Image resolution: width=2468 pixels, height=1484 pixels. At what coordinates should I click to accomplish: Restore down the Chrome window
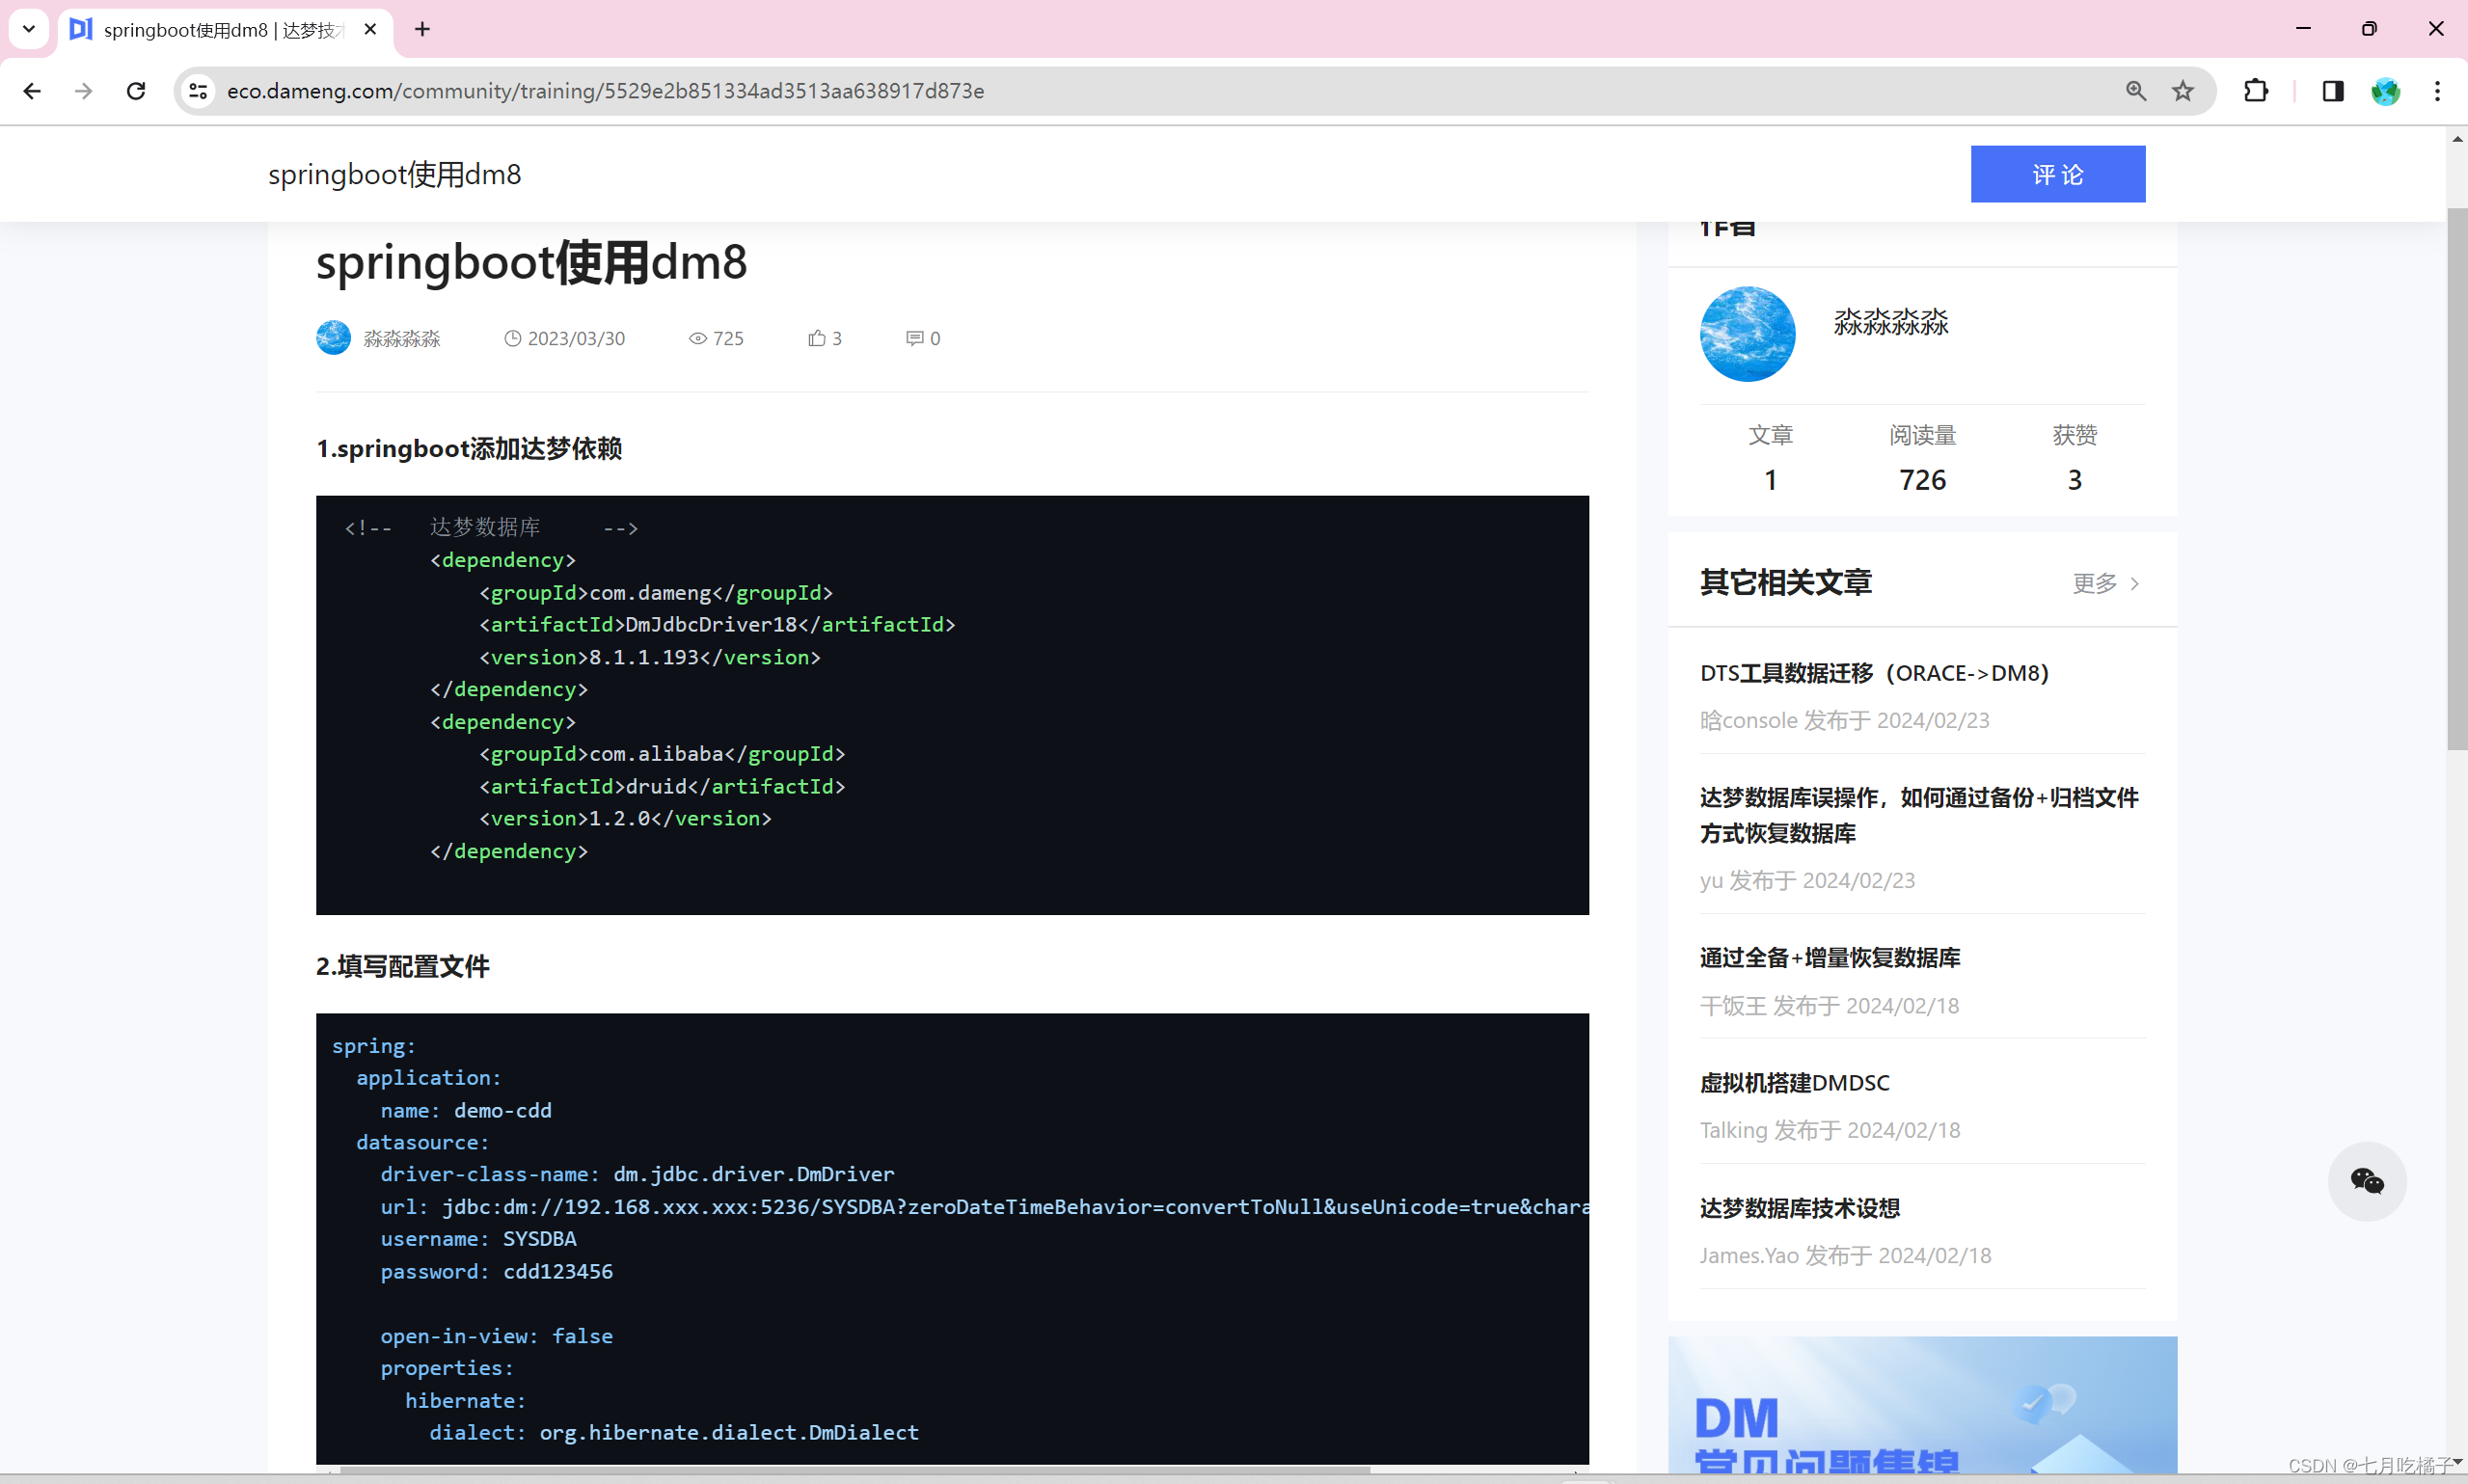pyautogui.click(x=2369, y=29)
